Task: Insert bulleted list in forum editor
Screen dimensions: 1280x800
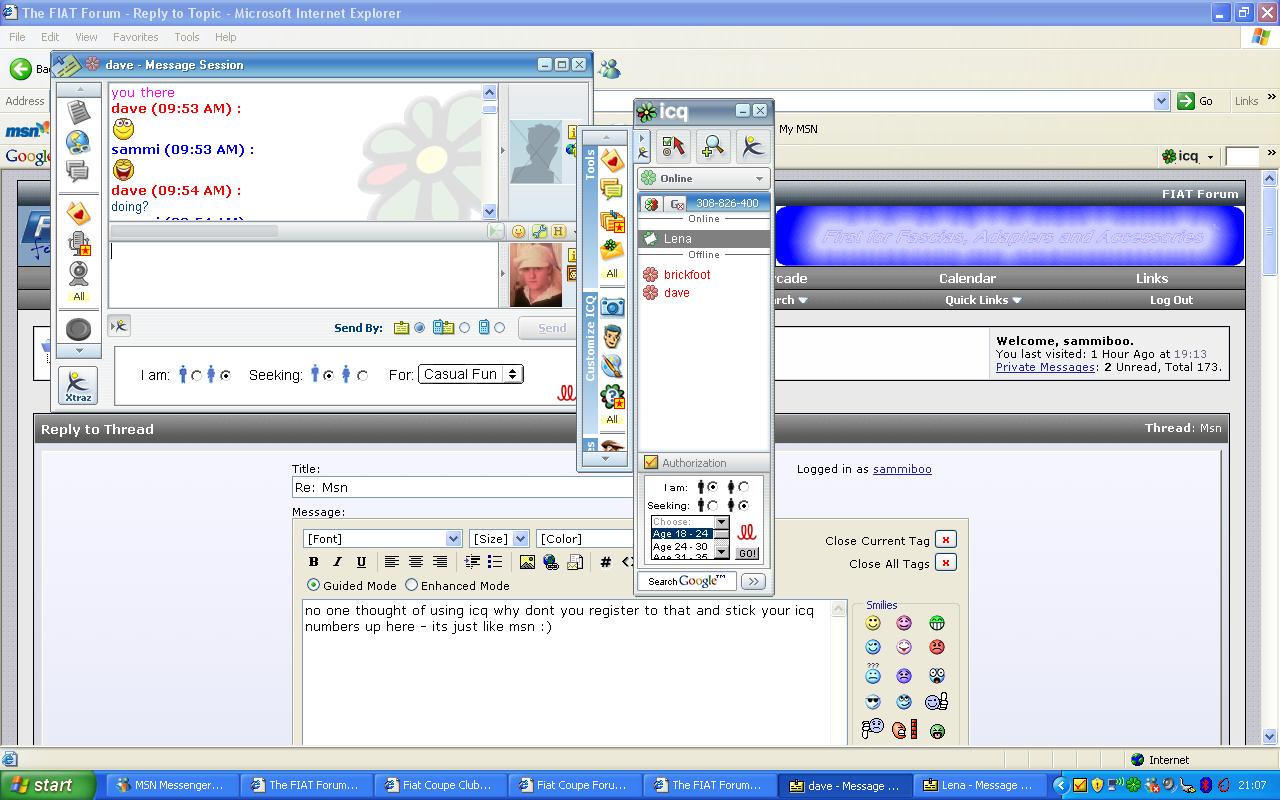Action: point(494,562)
